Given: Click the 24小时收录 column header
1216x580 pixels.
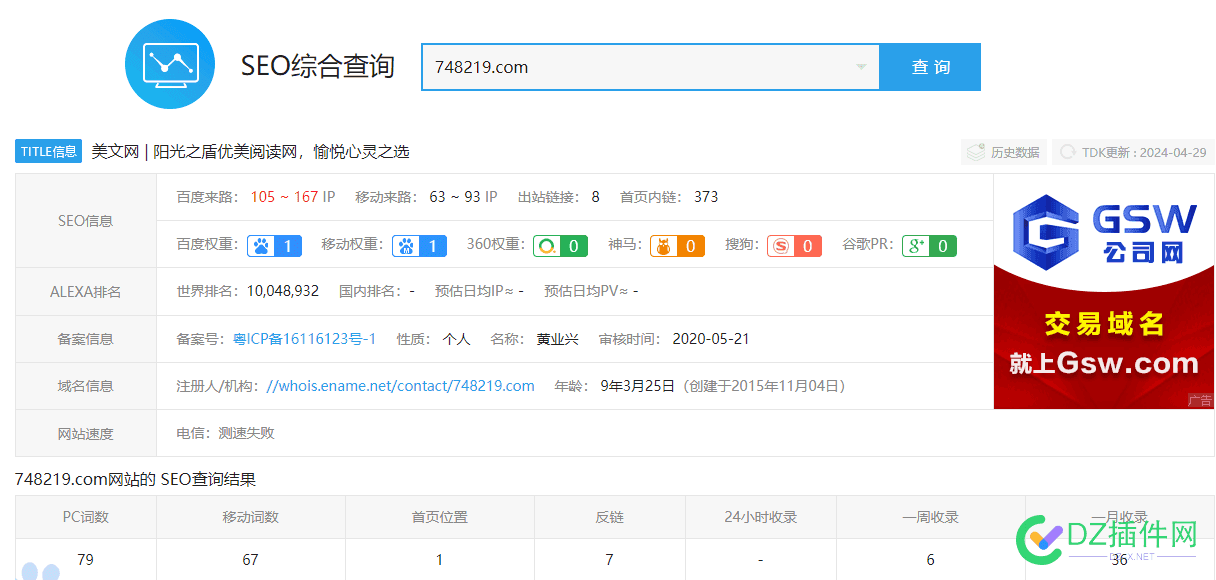Looking at the screenshot, I should pyautogui.click(x=761, y=517).
